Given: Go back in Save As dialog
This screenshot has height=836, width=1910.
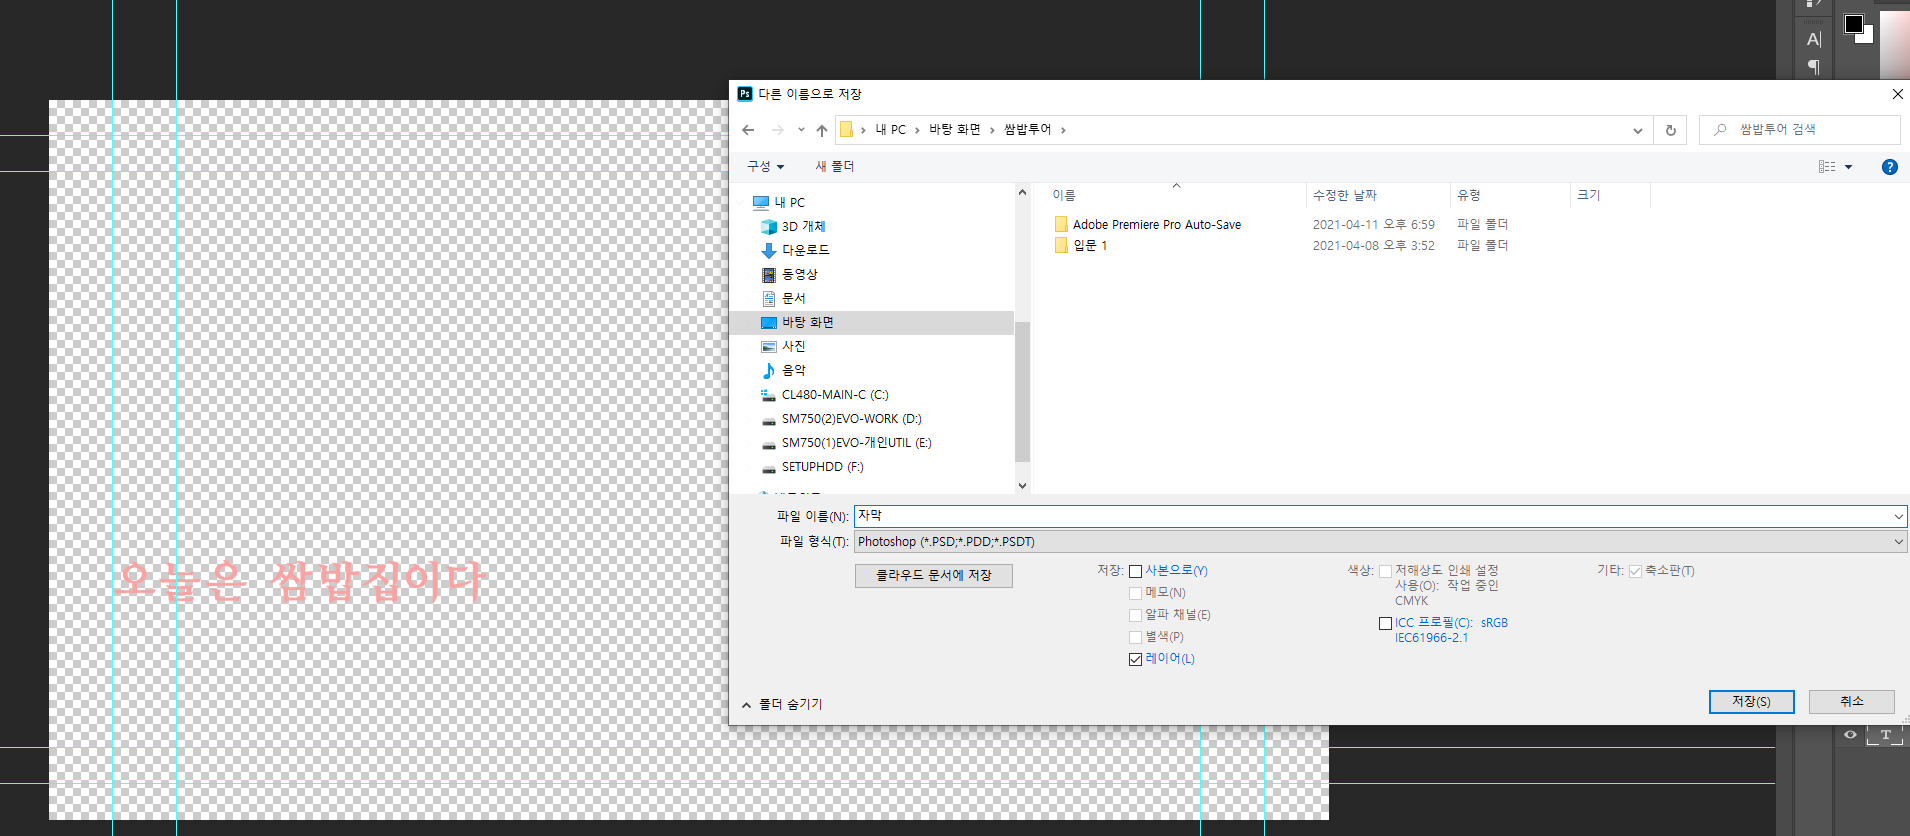Looking at the screenshot, I should click(x=748, y=130).
